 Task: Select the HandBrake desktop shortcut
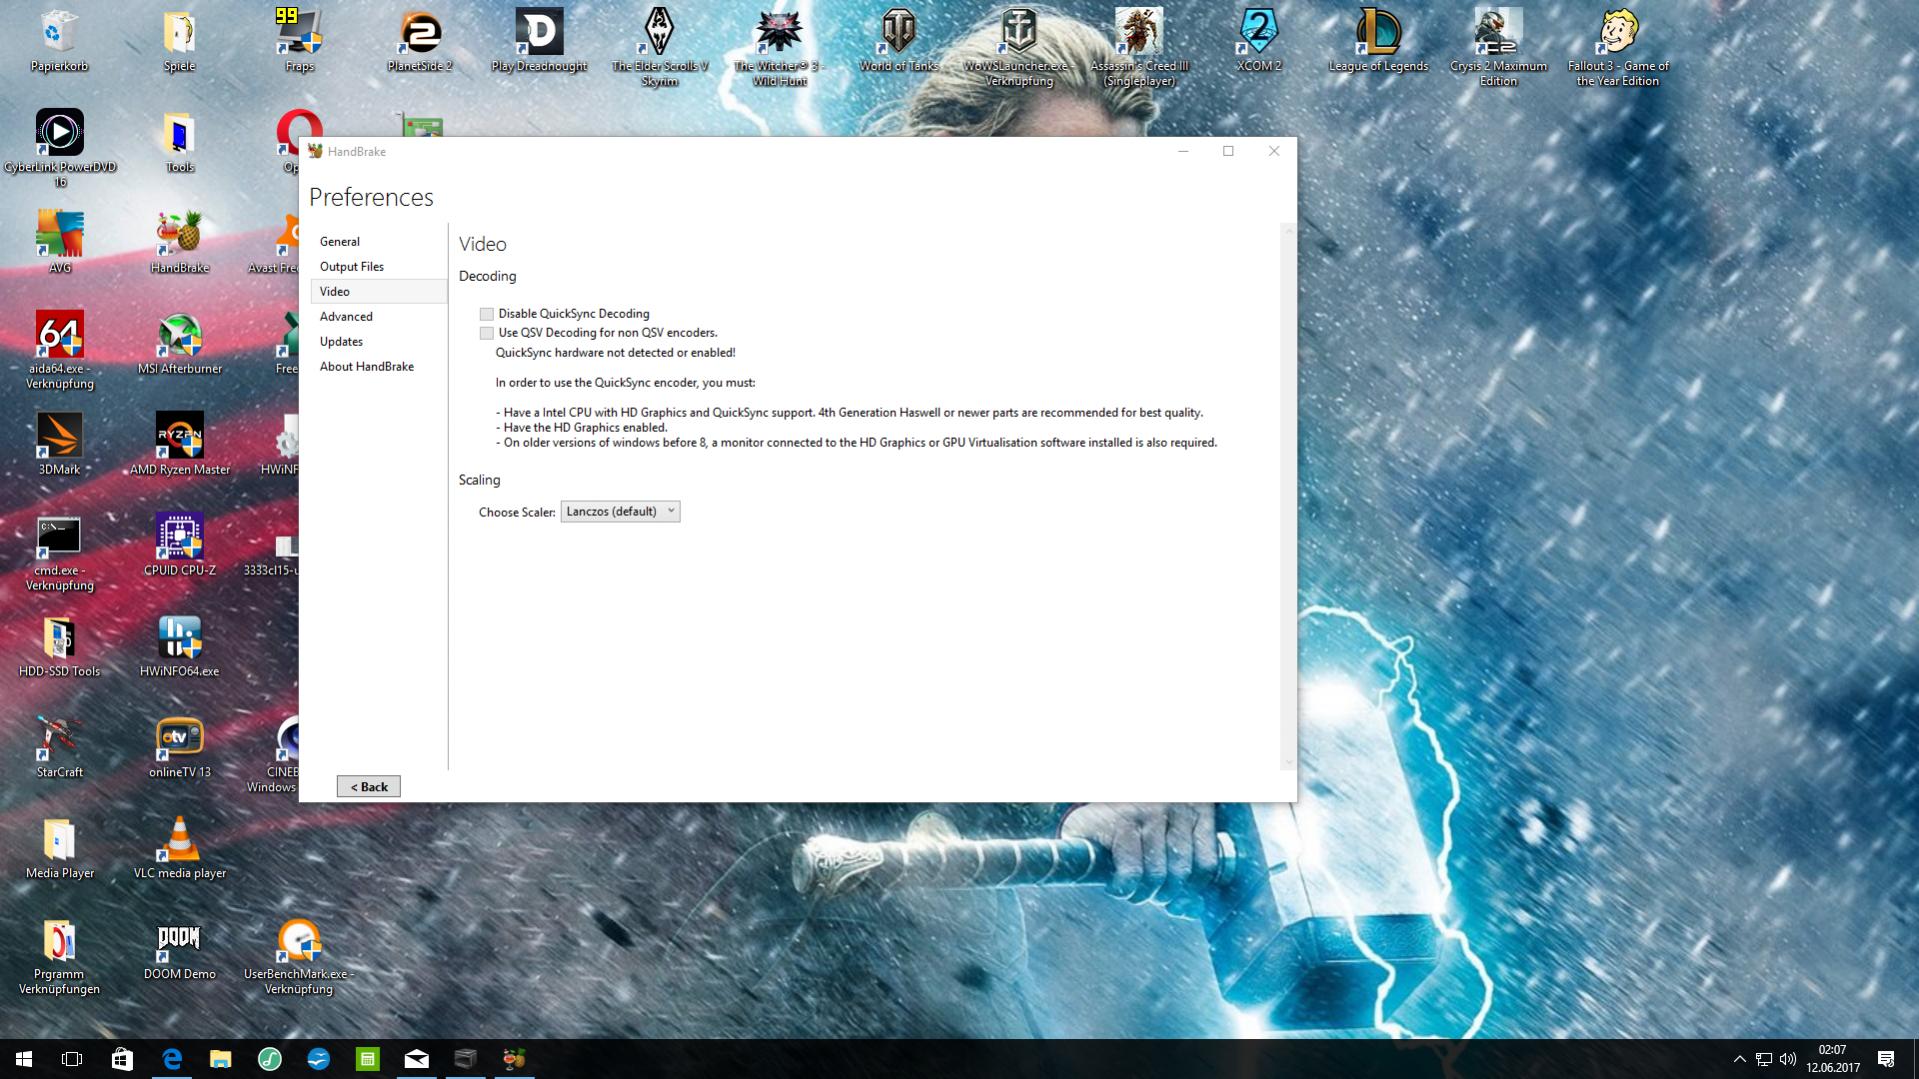179,242
